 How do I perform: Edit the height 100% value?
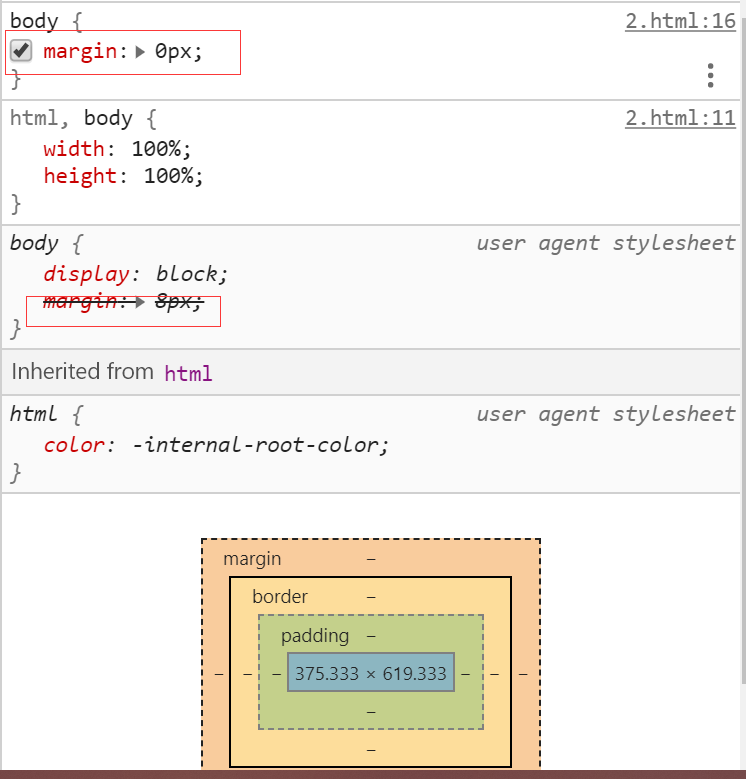pos(168,176)
